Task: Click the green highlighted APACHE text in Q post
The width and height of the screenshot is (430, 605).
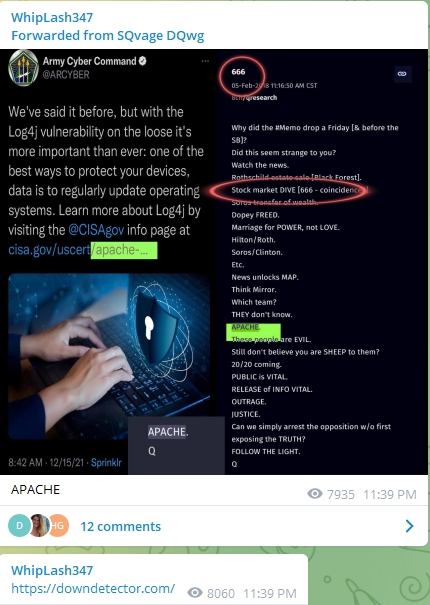Action: 245,327
